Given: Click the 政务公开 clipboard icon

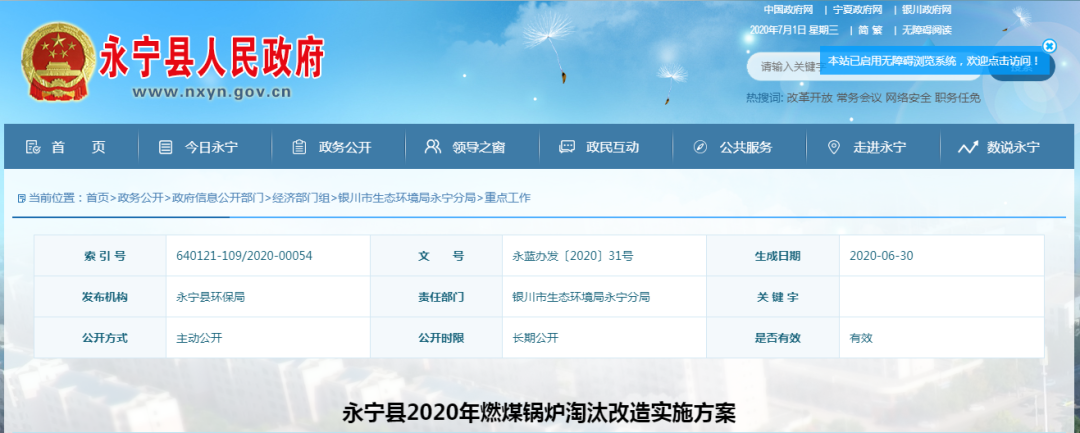Looking at the screenshot, I should (x=299, y=147).
